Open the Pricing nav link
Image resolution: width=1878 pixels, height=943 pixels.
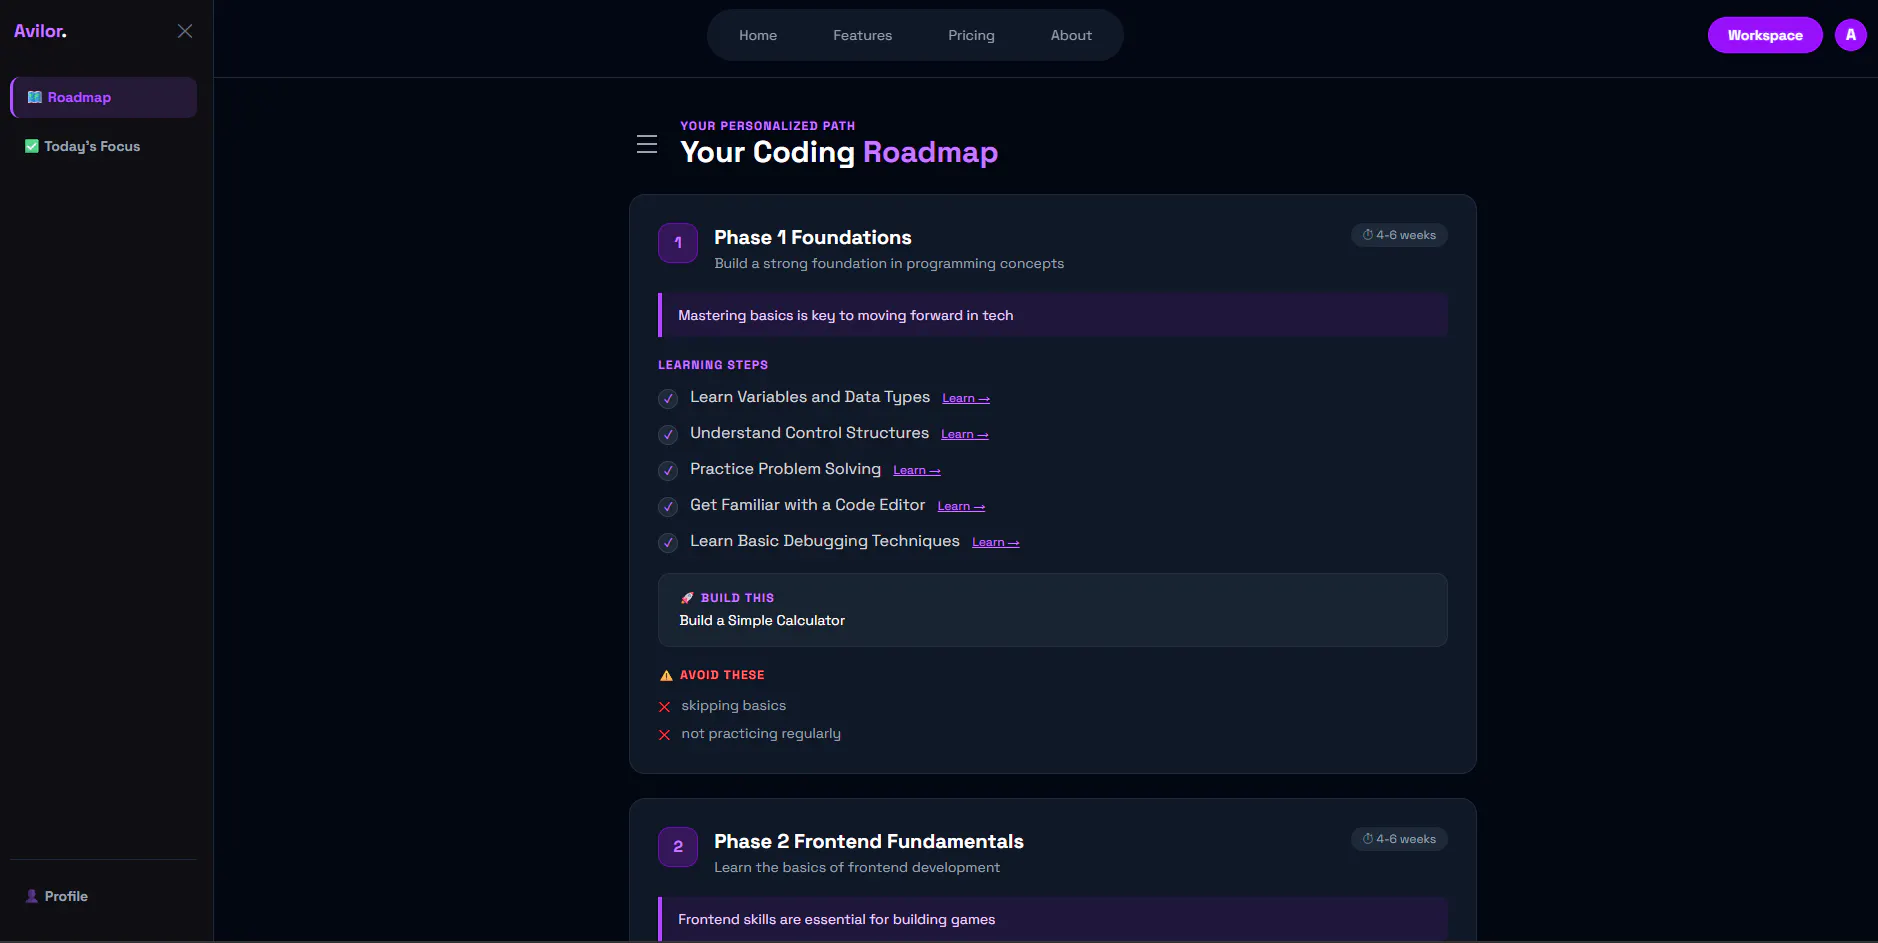point(971,35)
